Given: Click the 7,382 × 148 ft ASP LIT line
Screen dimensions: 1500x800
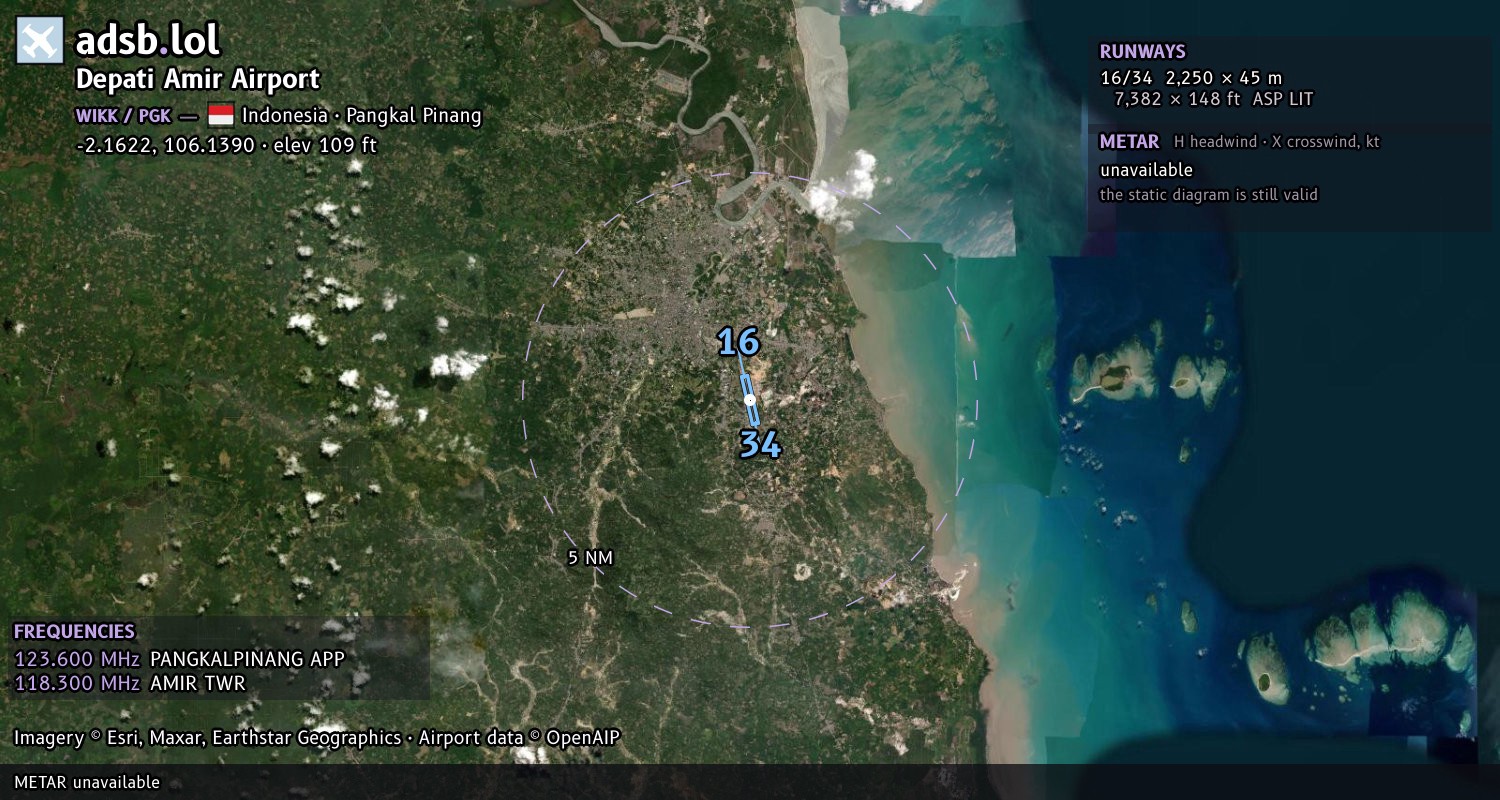Looking at the screenshot, I should tap(1214, 99).
